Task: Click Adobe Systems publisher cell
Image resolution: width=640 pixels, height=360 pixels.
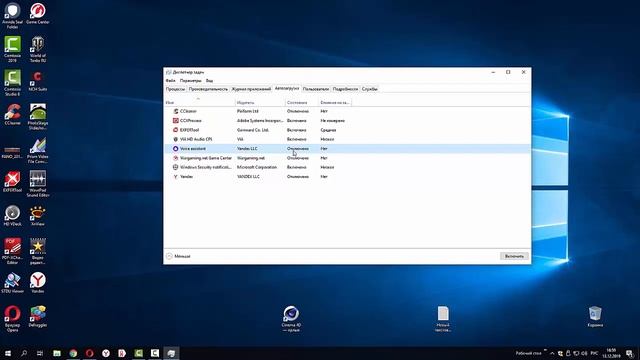Action: [260, 120]
